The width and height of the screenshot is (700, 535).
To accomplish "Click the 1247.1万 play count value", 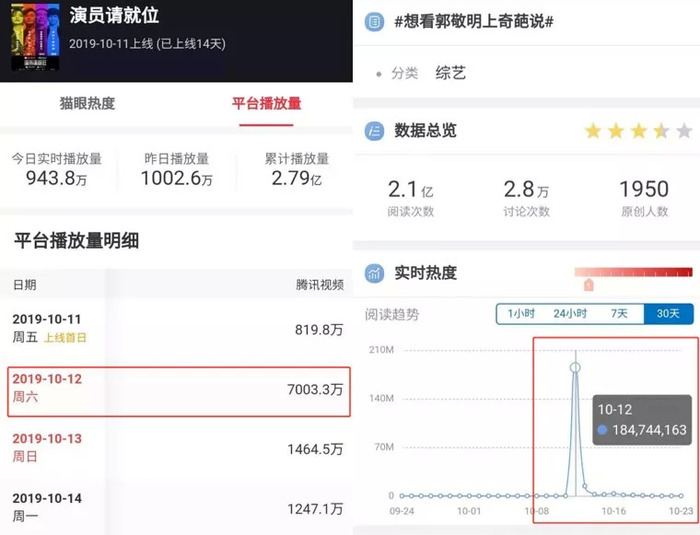I will point(315,509).
